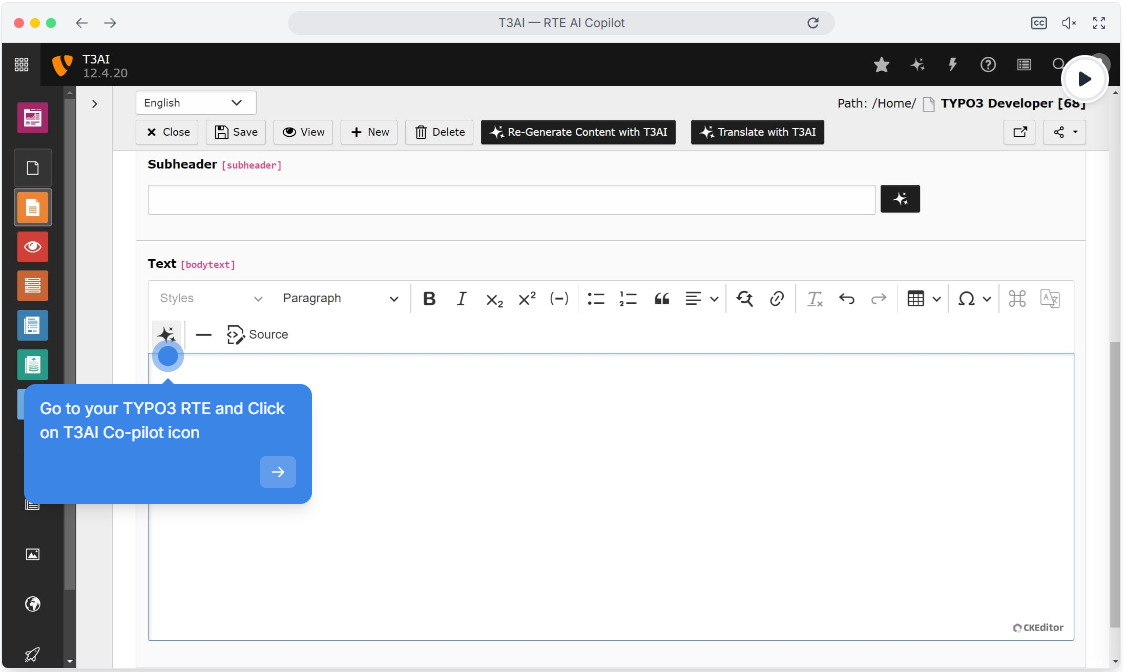Reload the T3AI browser page
The image size is (1123, 672).
pos(813,23)
